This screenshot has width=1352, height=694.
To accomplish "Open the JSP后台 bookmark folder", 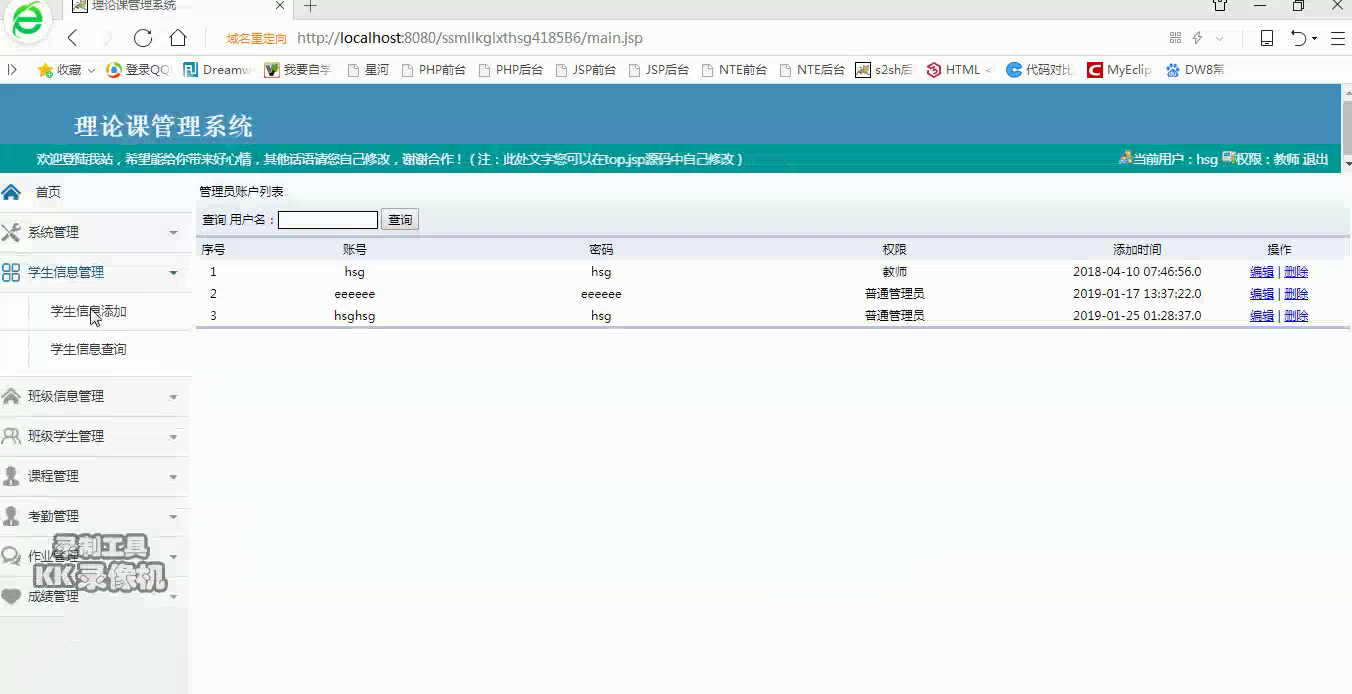I will [659, 70].
